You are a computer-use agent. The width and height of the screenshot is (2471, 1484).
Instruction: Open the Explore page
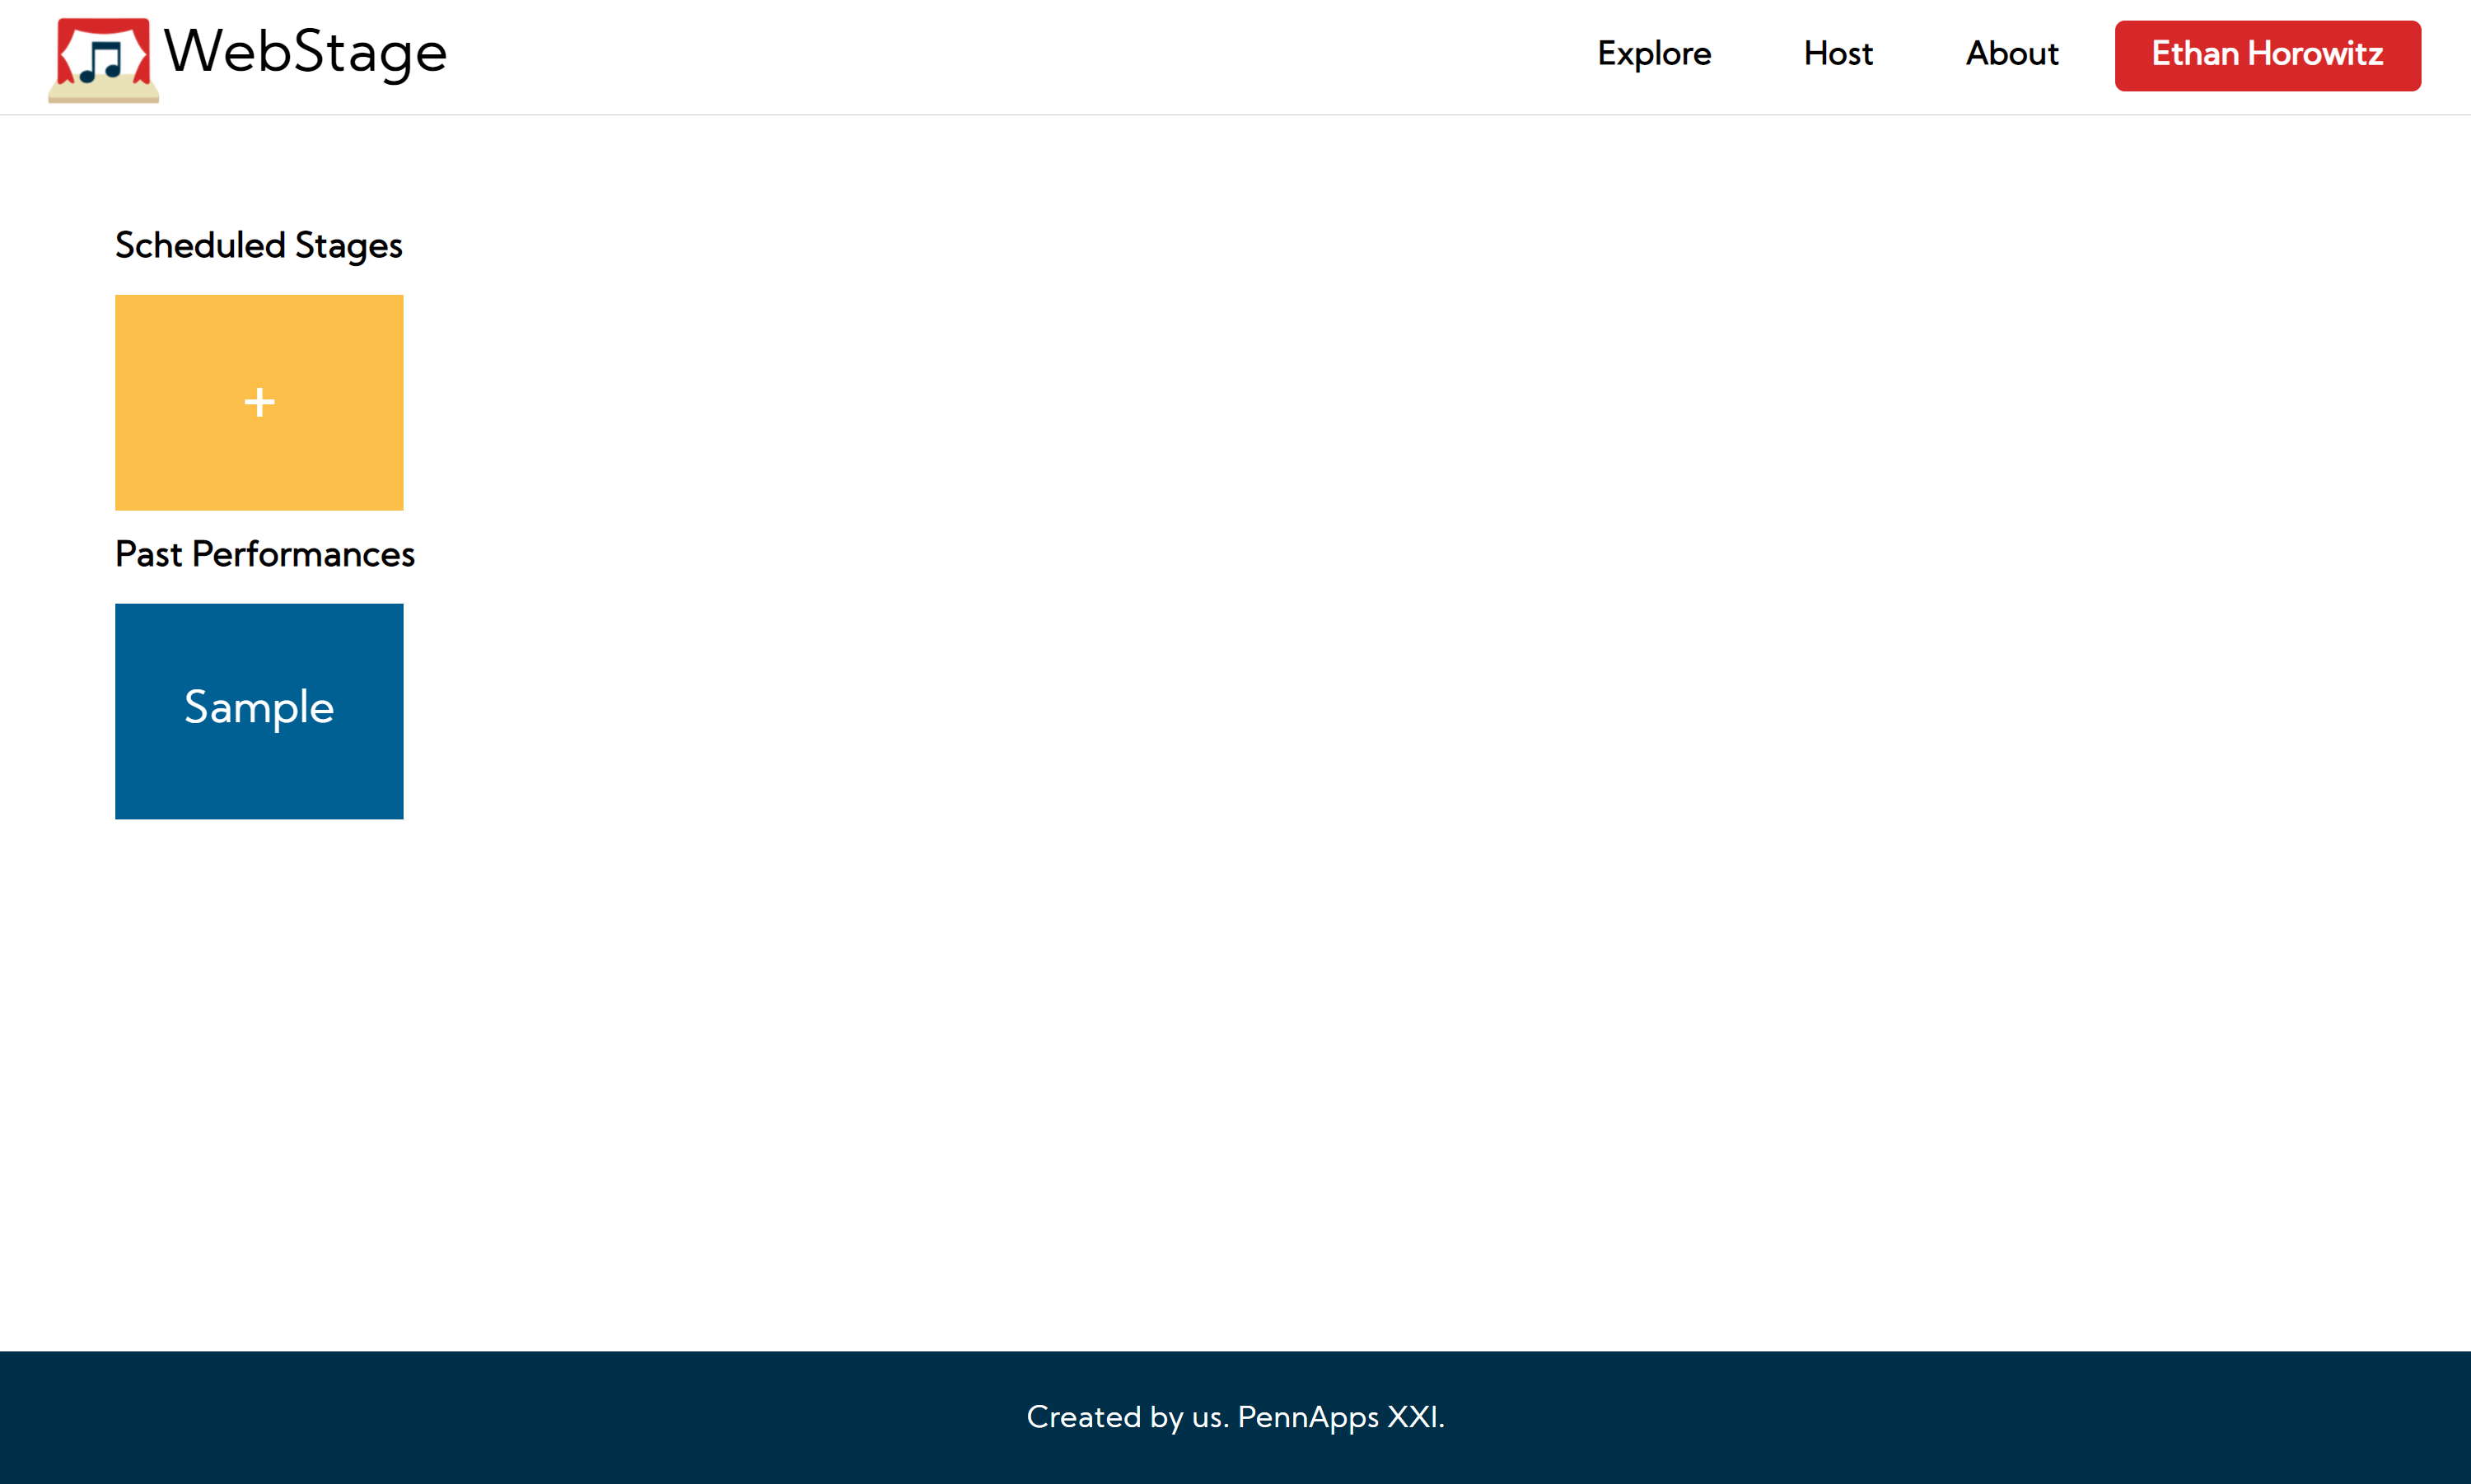[1653, 54]
